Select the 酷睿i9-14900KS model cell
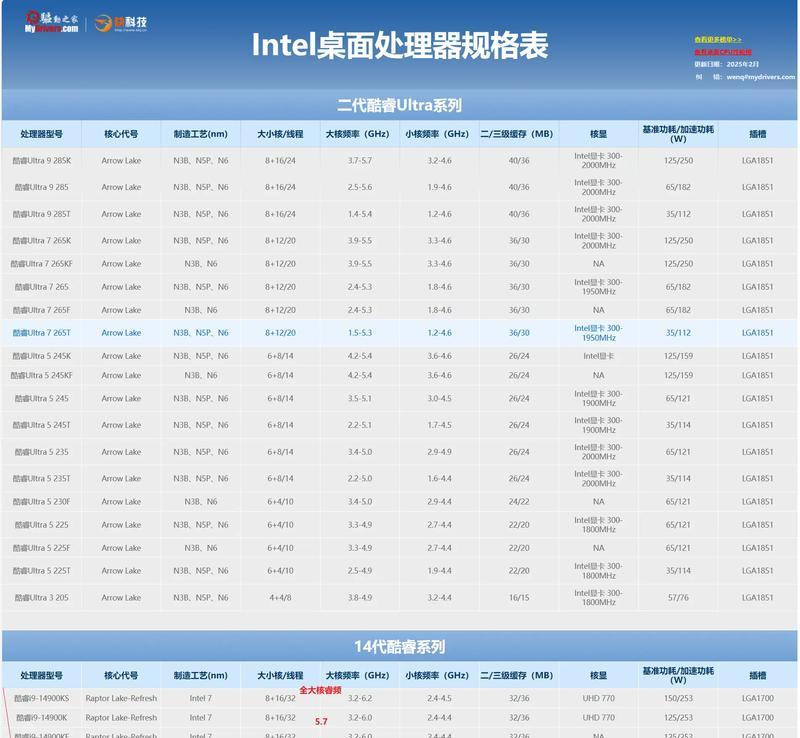The width and height of the screenshot is (800, 738). (x=41, y=698)
